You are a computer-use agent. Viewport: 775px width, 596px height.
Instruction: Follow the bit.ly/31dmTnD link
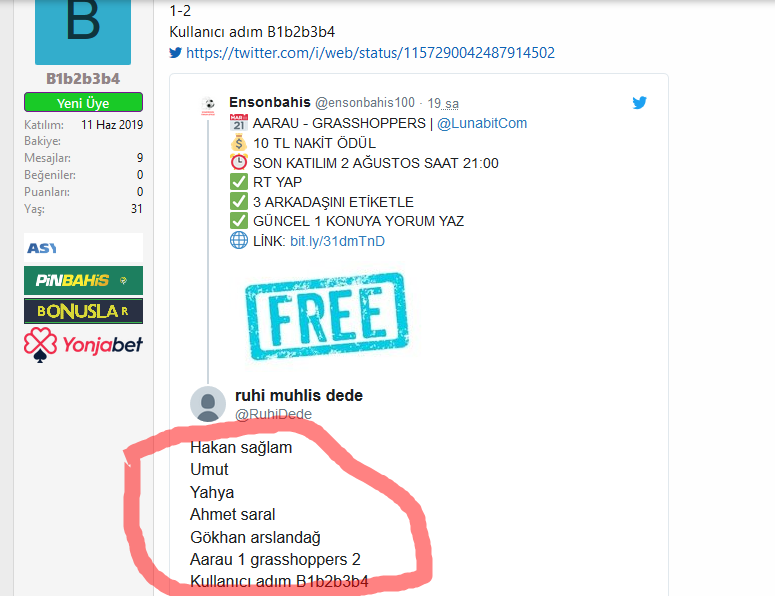point(337,241)
